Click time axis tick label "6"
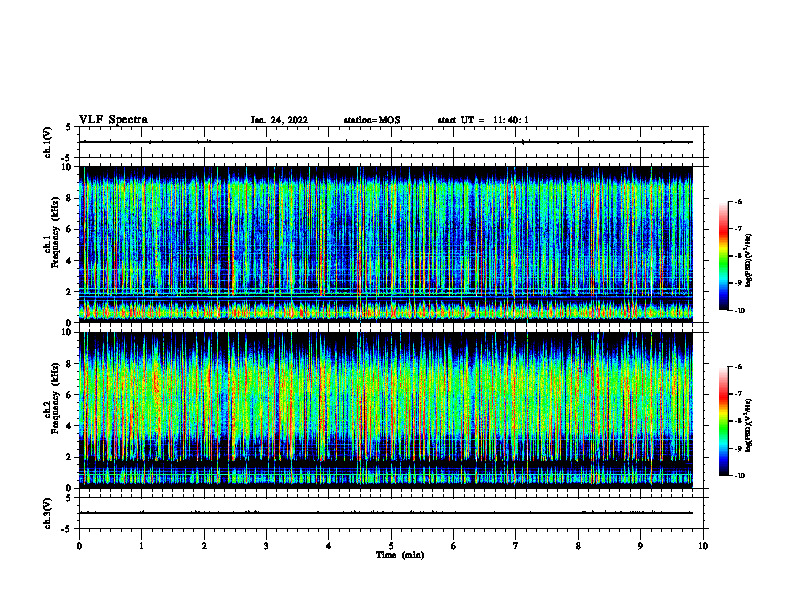The image size is (792, 612). (x=453, y=546)
